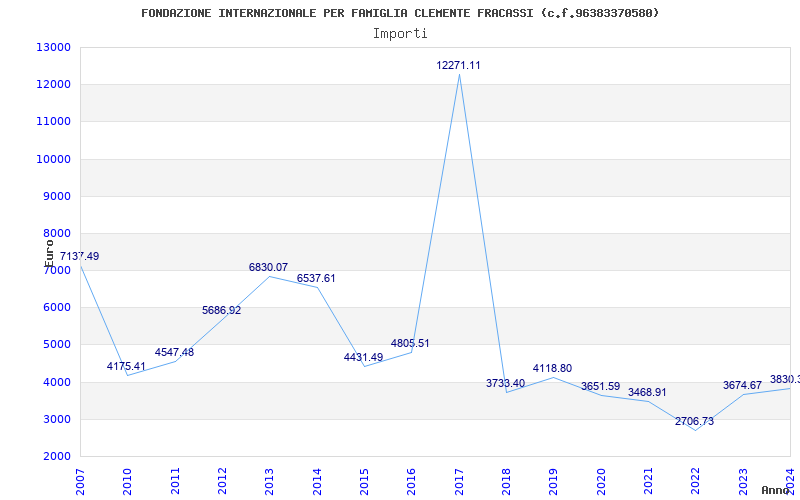Click the 4431.49 data label
This screenshot has height=500, width=800.
click(x=363, y=357)
